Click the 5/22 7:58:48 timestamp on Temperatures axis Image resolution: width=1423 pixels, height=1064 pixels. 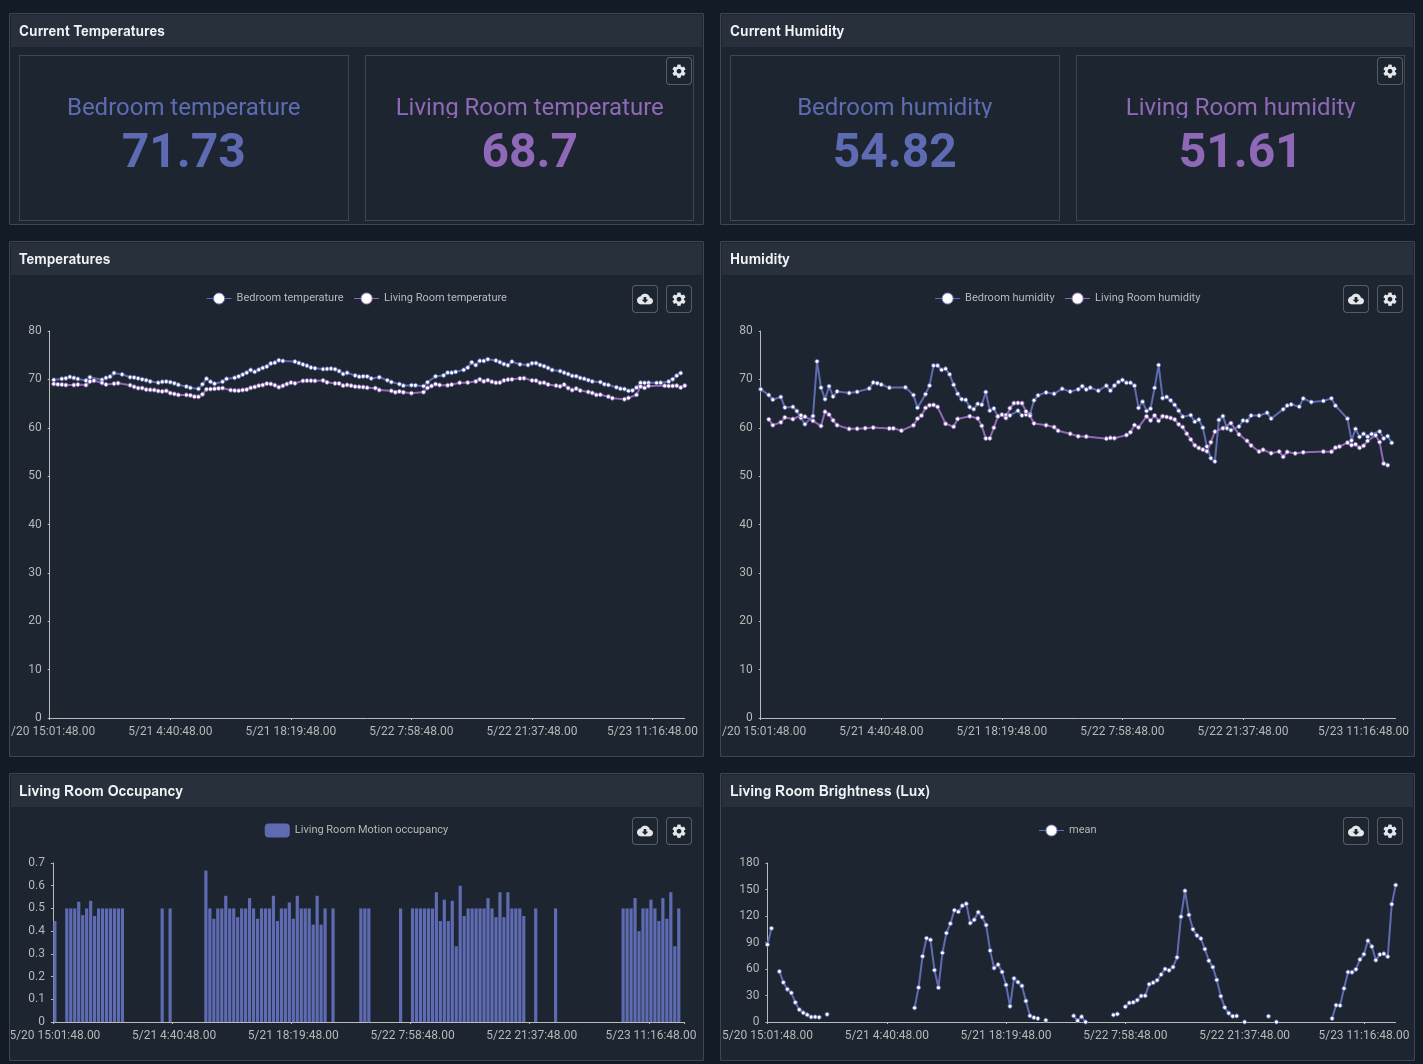point(411,731)
